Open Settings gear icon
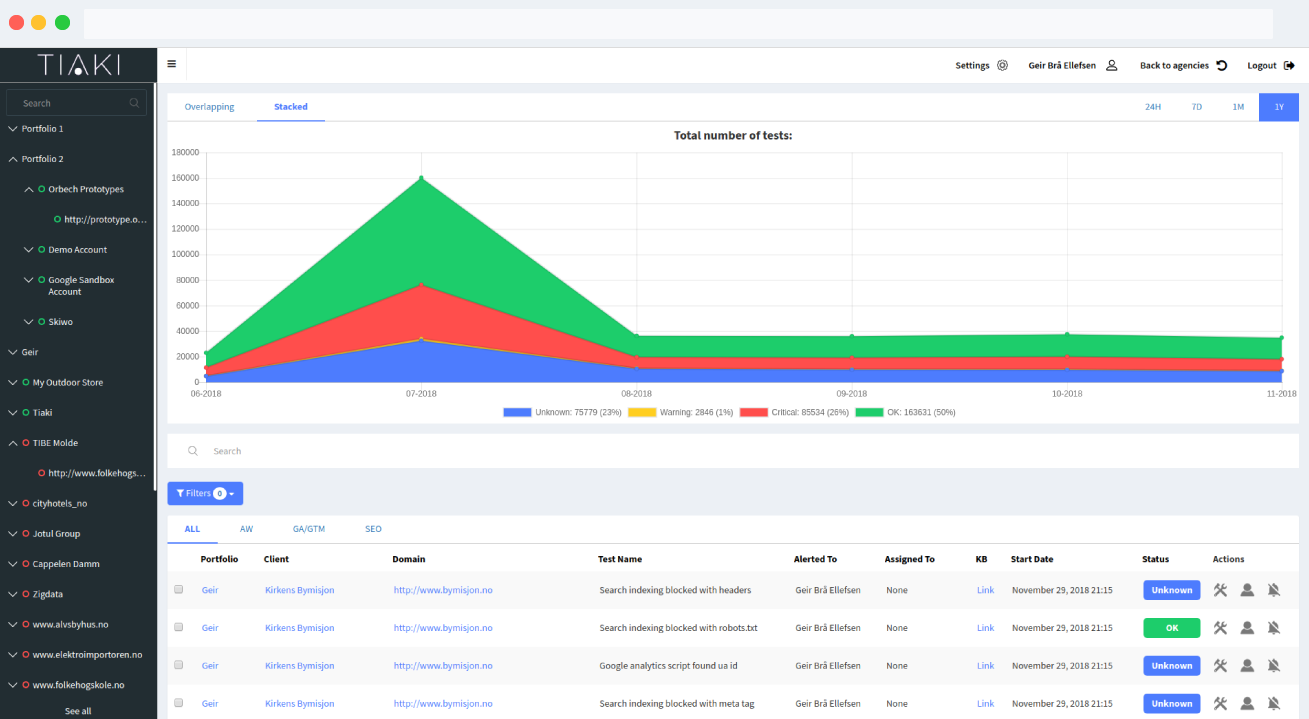Viewport: 1309px width, 719px height. click(x=1002, y=65)
